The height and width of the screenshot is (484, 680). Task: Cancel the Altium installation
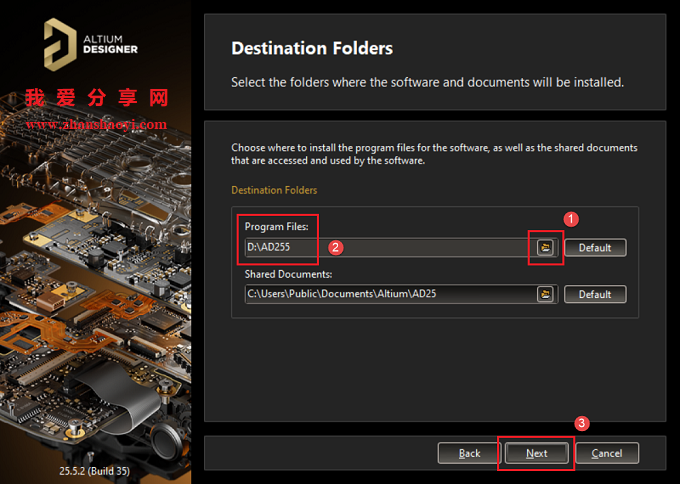coord(607,453)
